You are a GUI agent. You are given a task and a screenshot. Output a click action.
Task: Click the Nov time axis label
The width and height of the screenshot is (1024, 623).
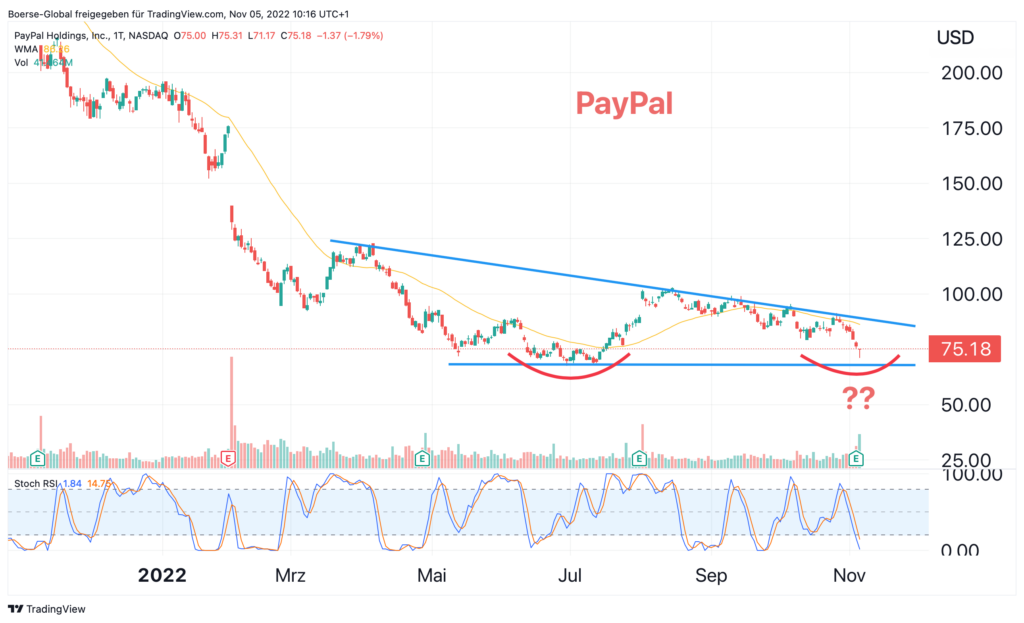(x=850, y=575)
